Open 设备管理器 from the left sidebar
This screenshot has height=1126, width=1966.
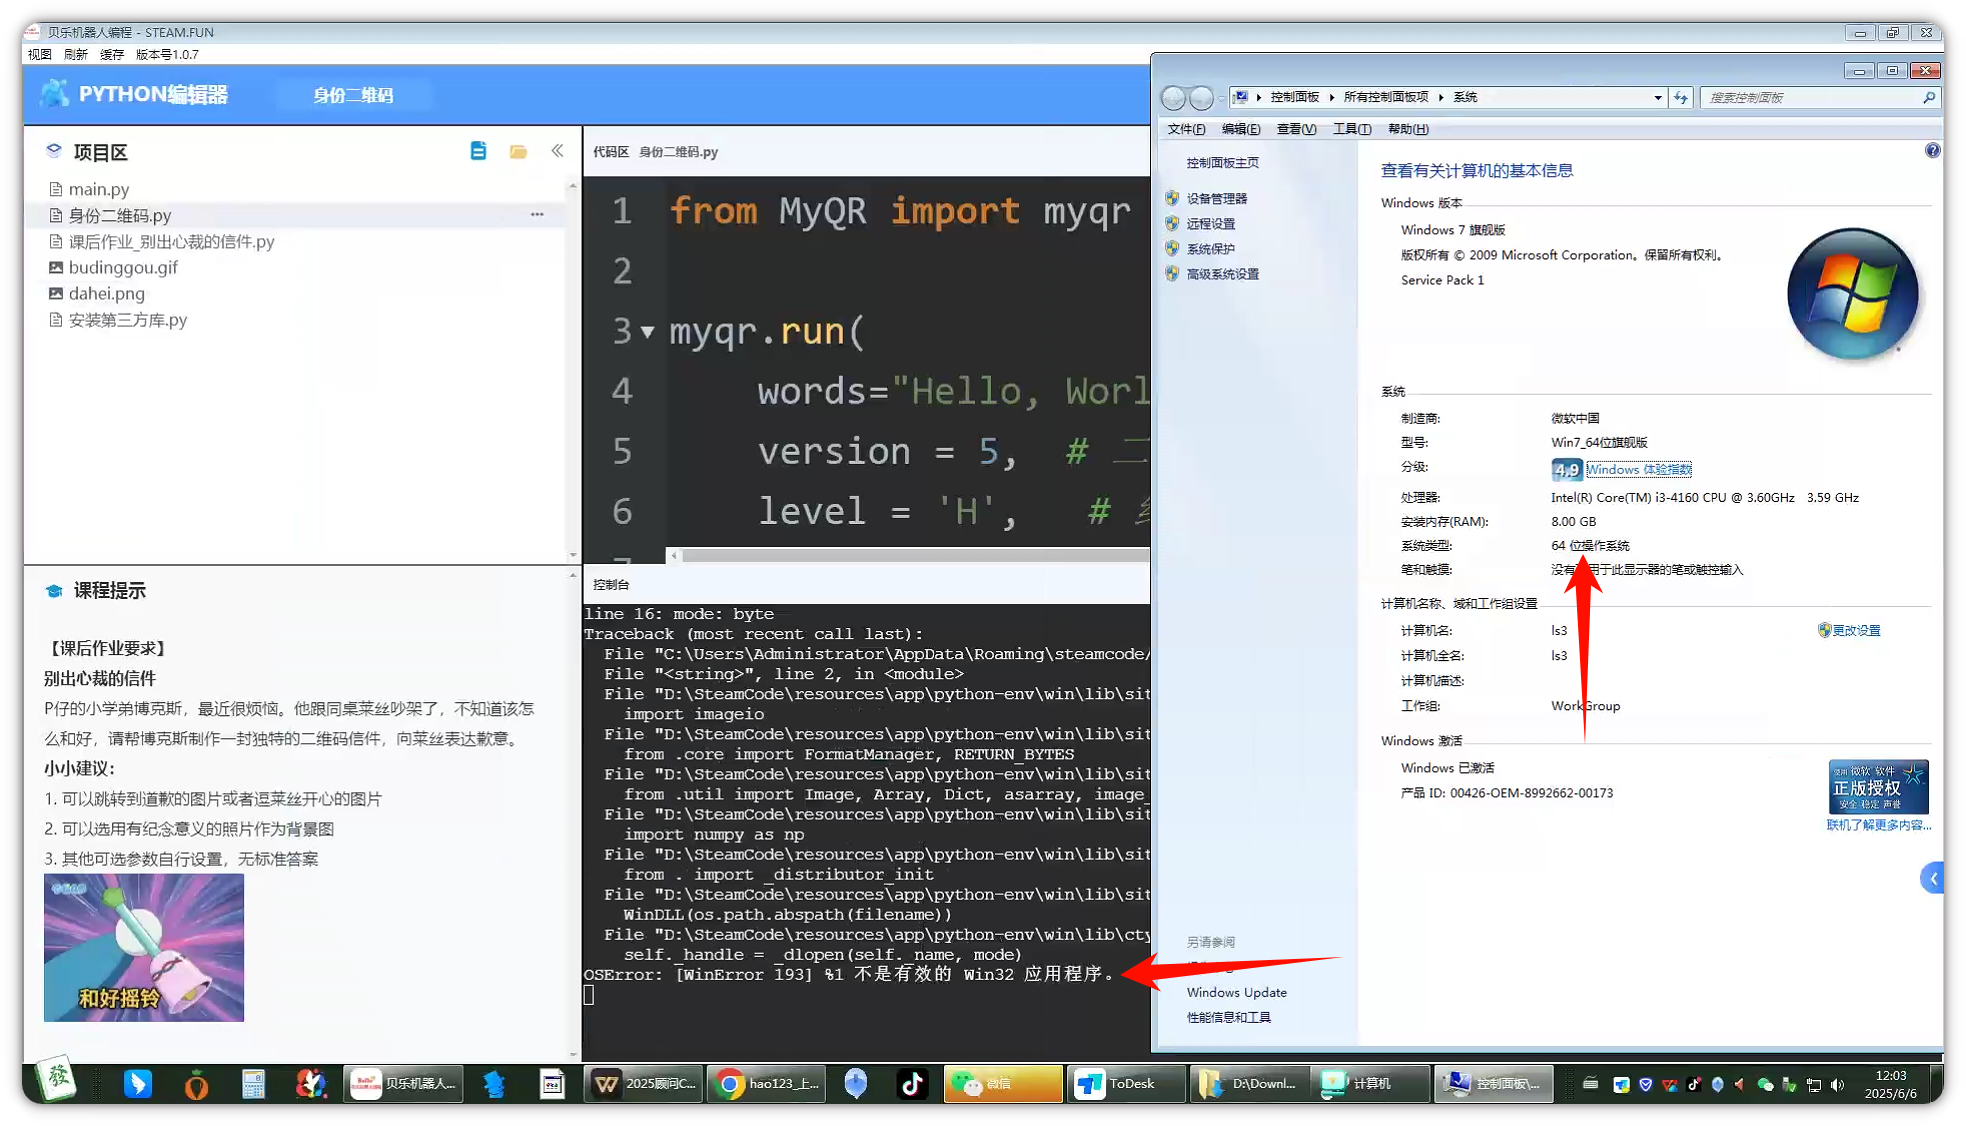pyautogui.click(x=1216, y=198)
